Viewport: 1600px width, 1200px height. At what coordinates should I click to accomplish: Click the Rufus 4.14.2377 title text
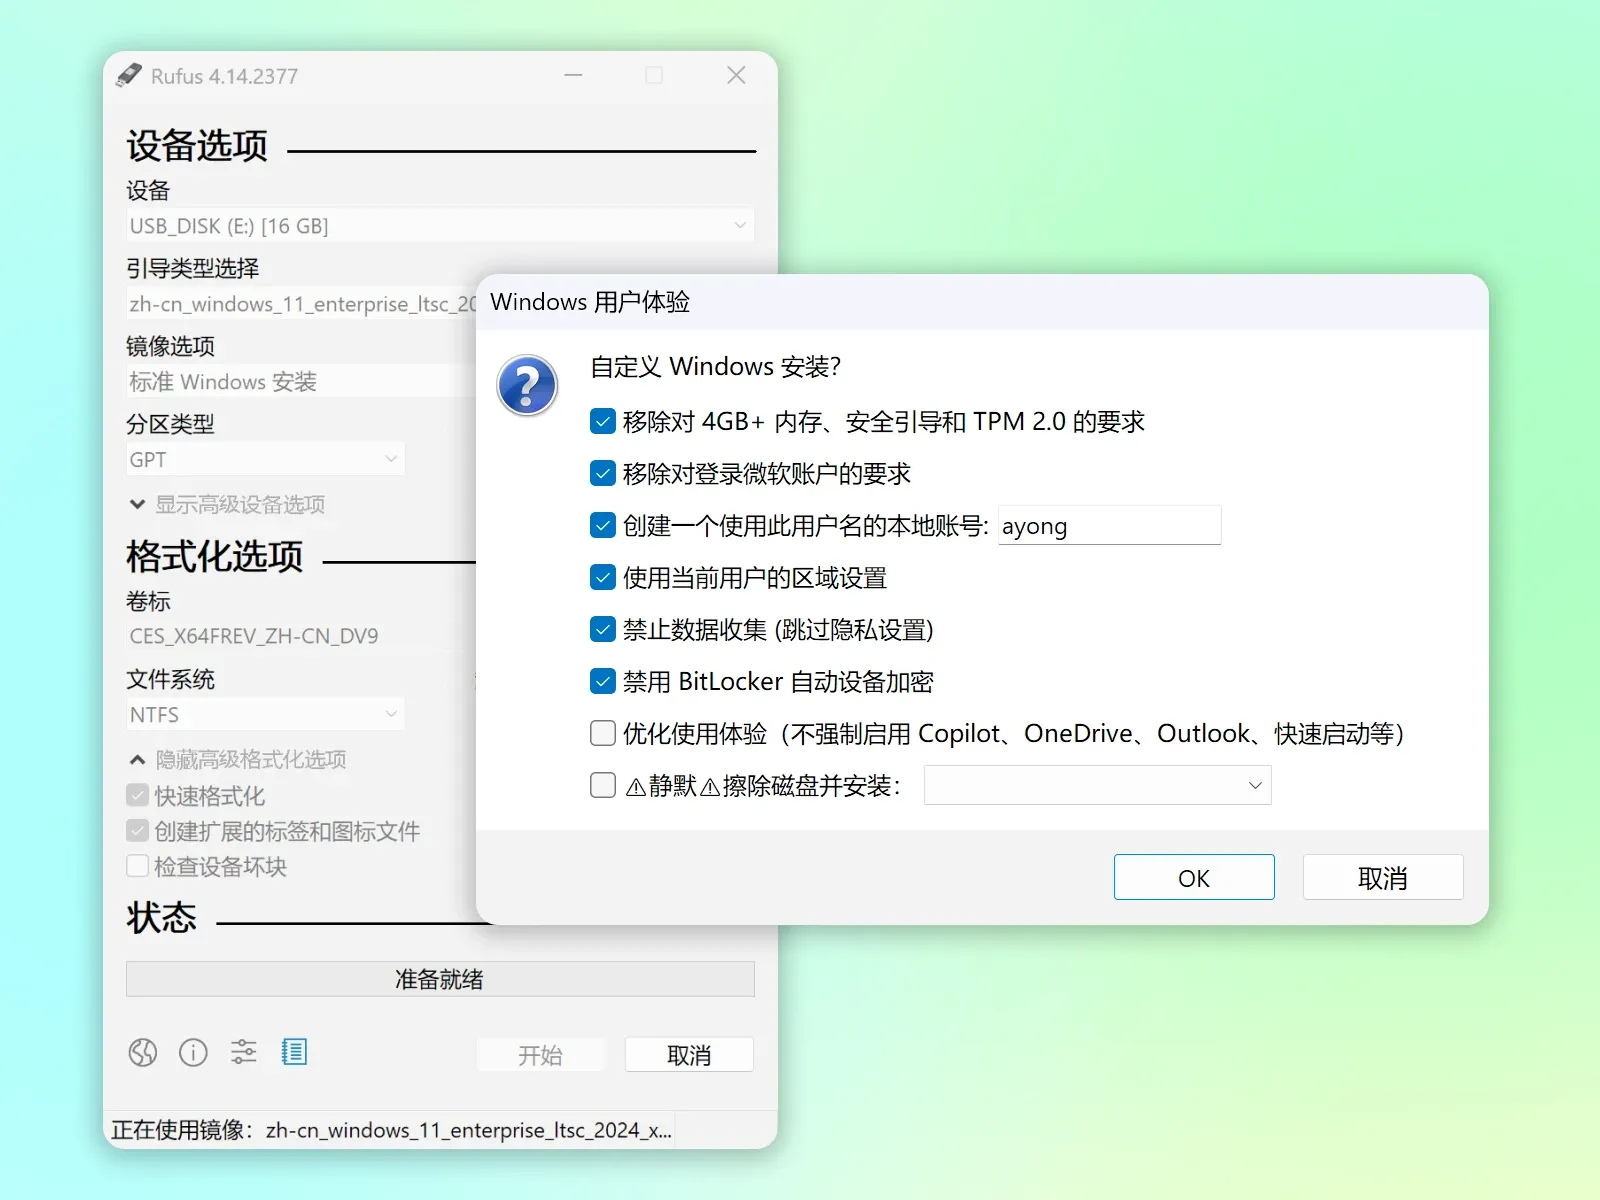click(x=224, y=77)
